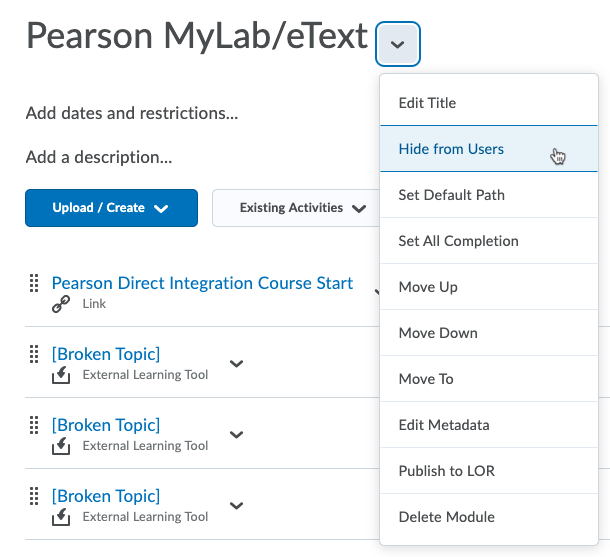
Task: Click the drag handle of second Broken Topic
Action: pyautogui.click(x=34, y=425)
